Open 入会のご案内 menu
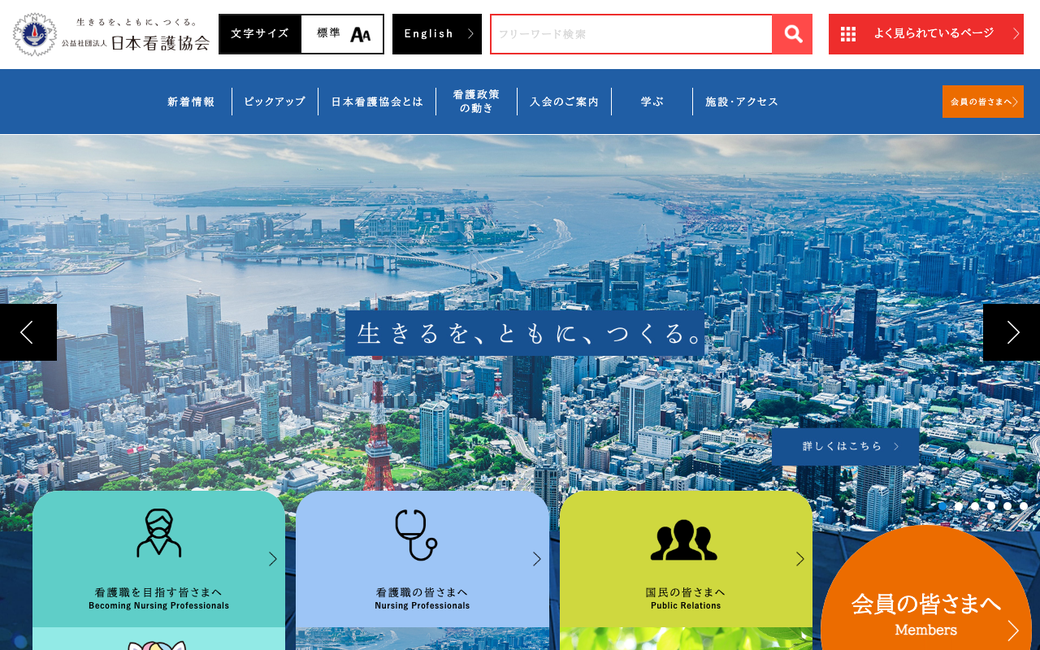The image size is (1040, 650). (564, 101)
